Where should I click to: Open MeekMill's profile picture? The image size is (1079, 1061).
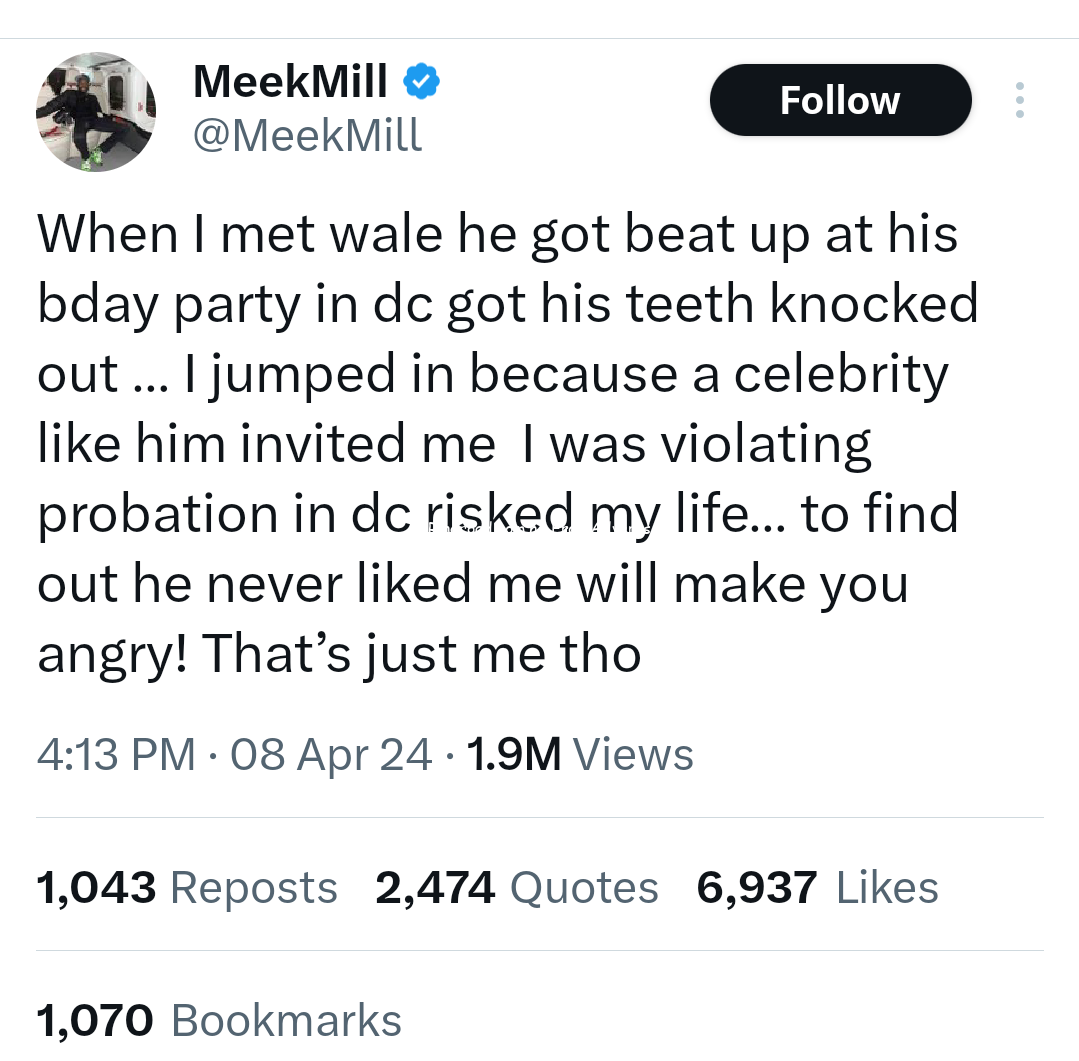coord(96,111)
